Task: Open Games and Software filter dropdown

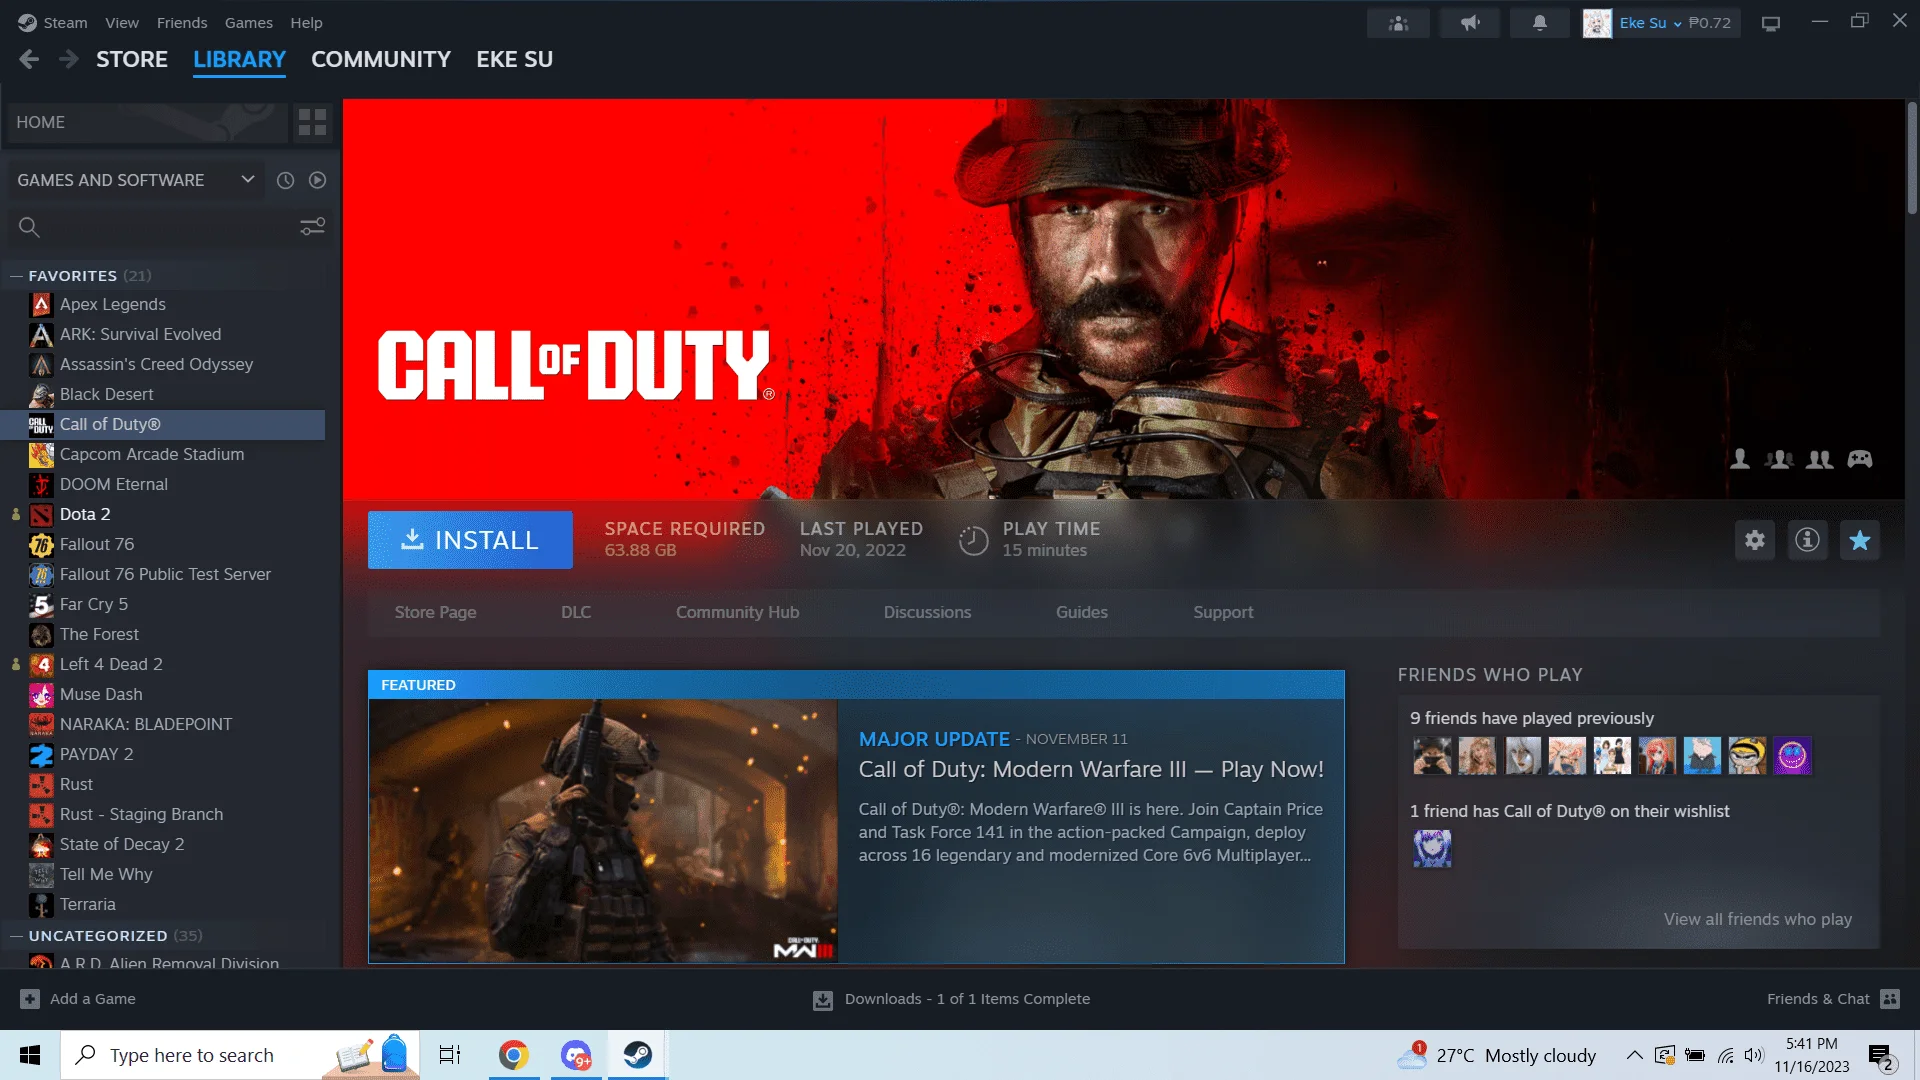Action: (x=135, y=180)
